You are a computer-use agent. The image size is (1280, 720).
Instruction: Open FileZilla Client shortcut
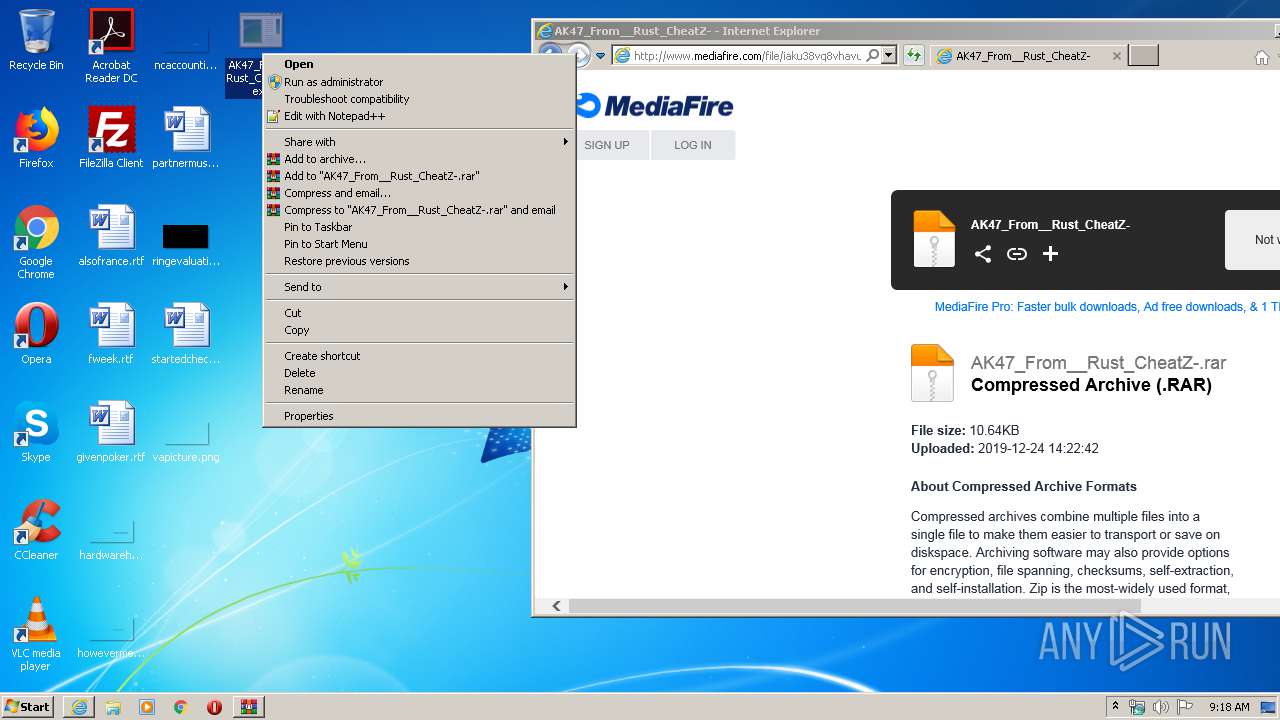[111, 138]
